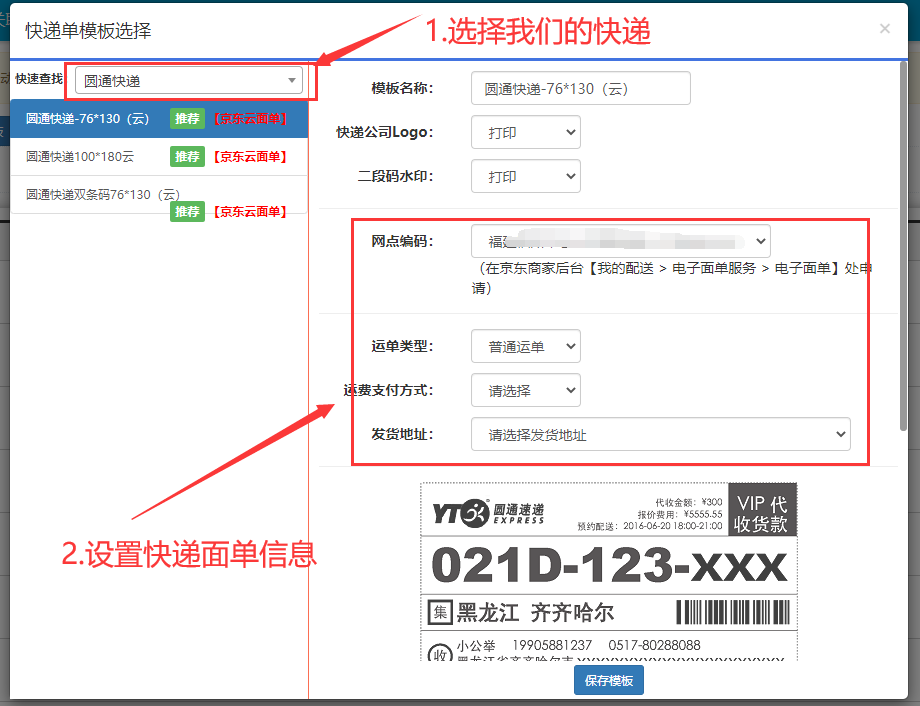Click the 快速查找 label
Screen dimensions: 920x706
[x=39, y=79]
